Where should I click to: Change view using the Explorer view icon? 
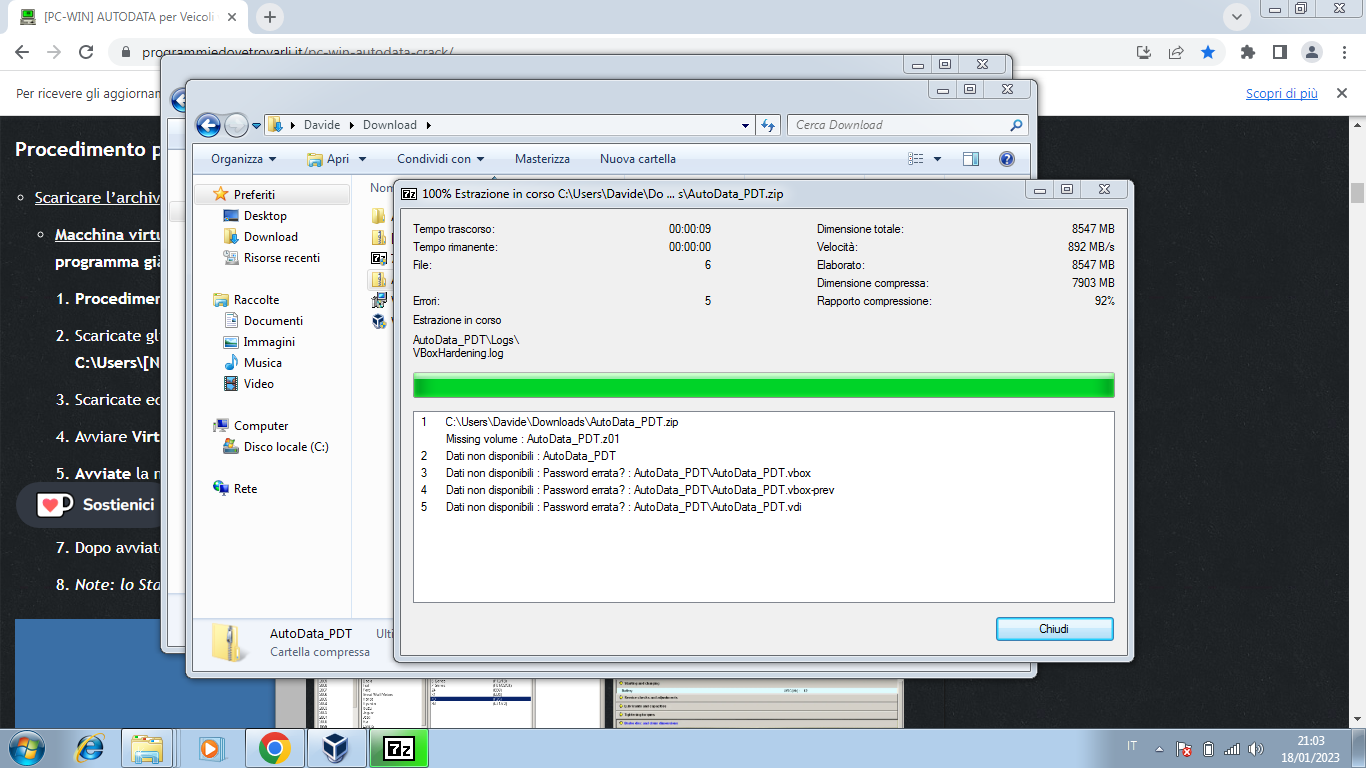coord(915,159)
